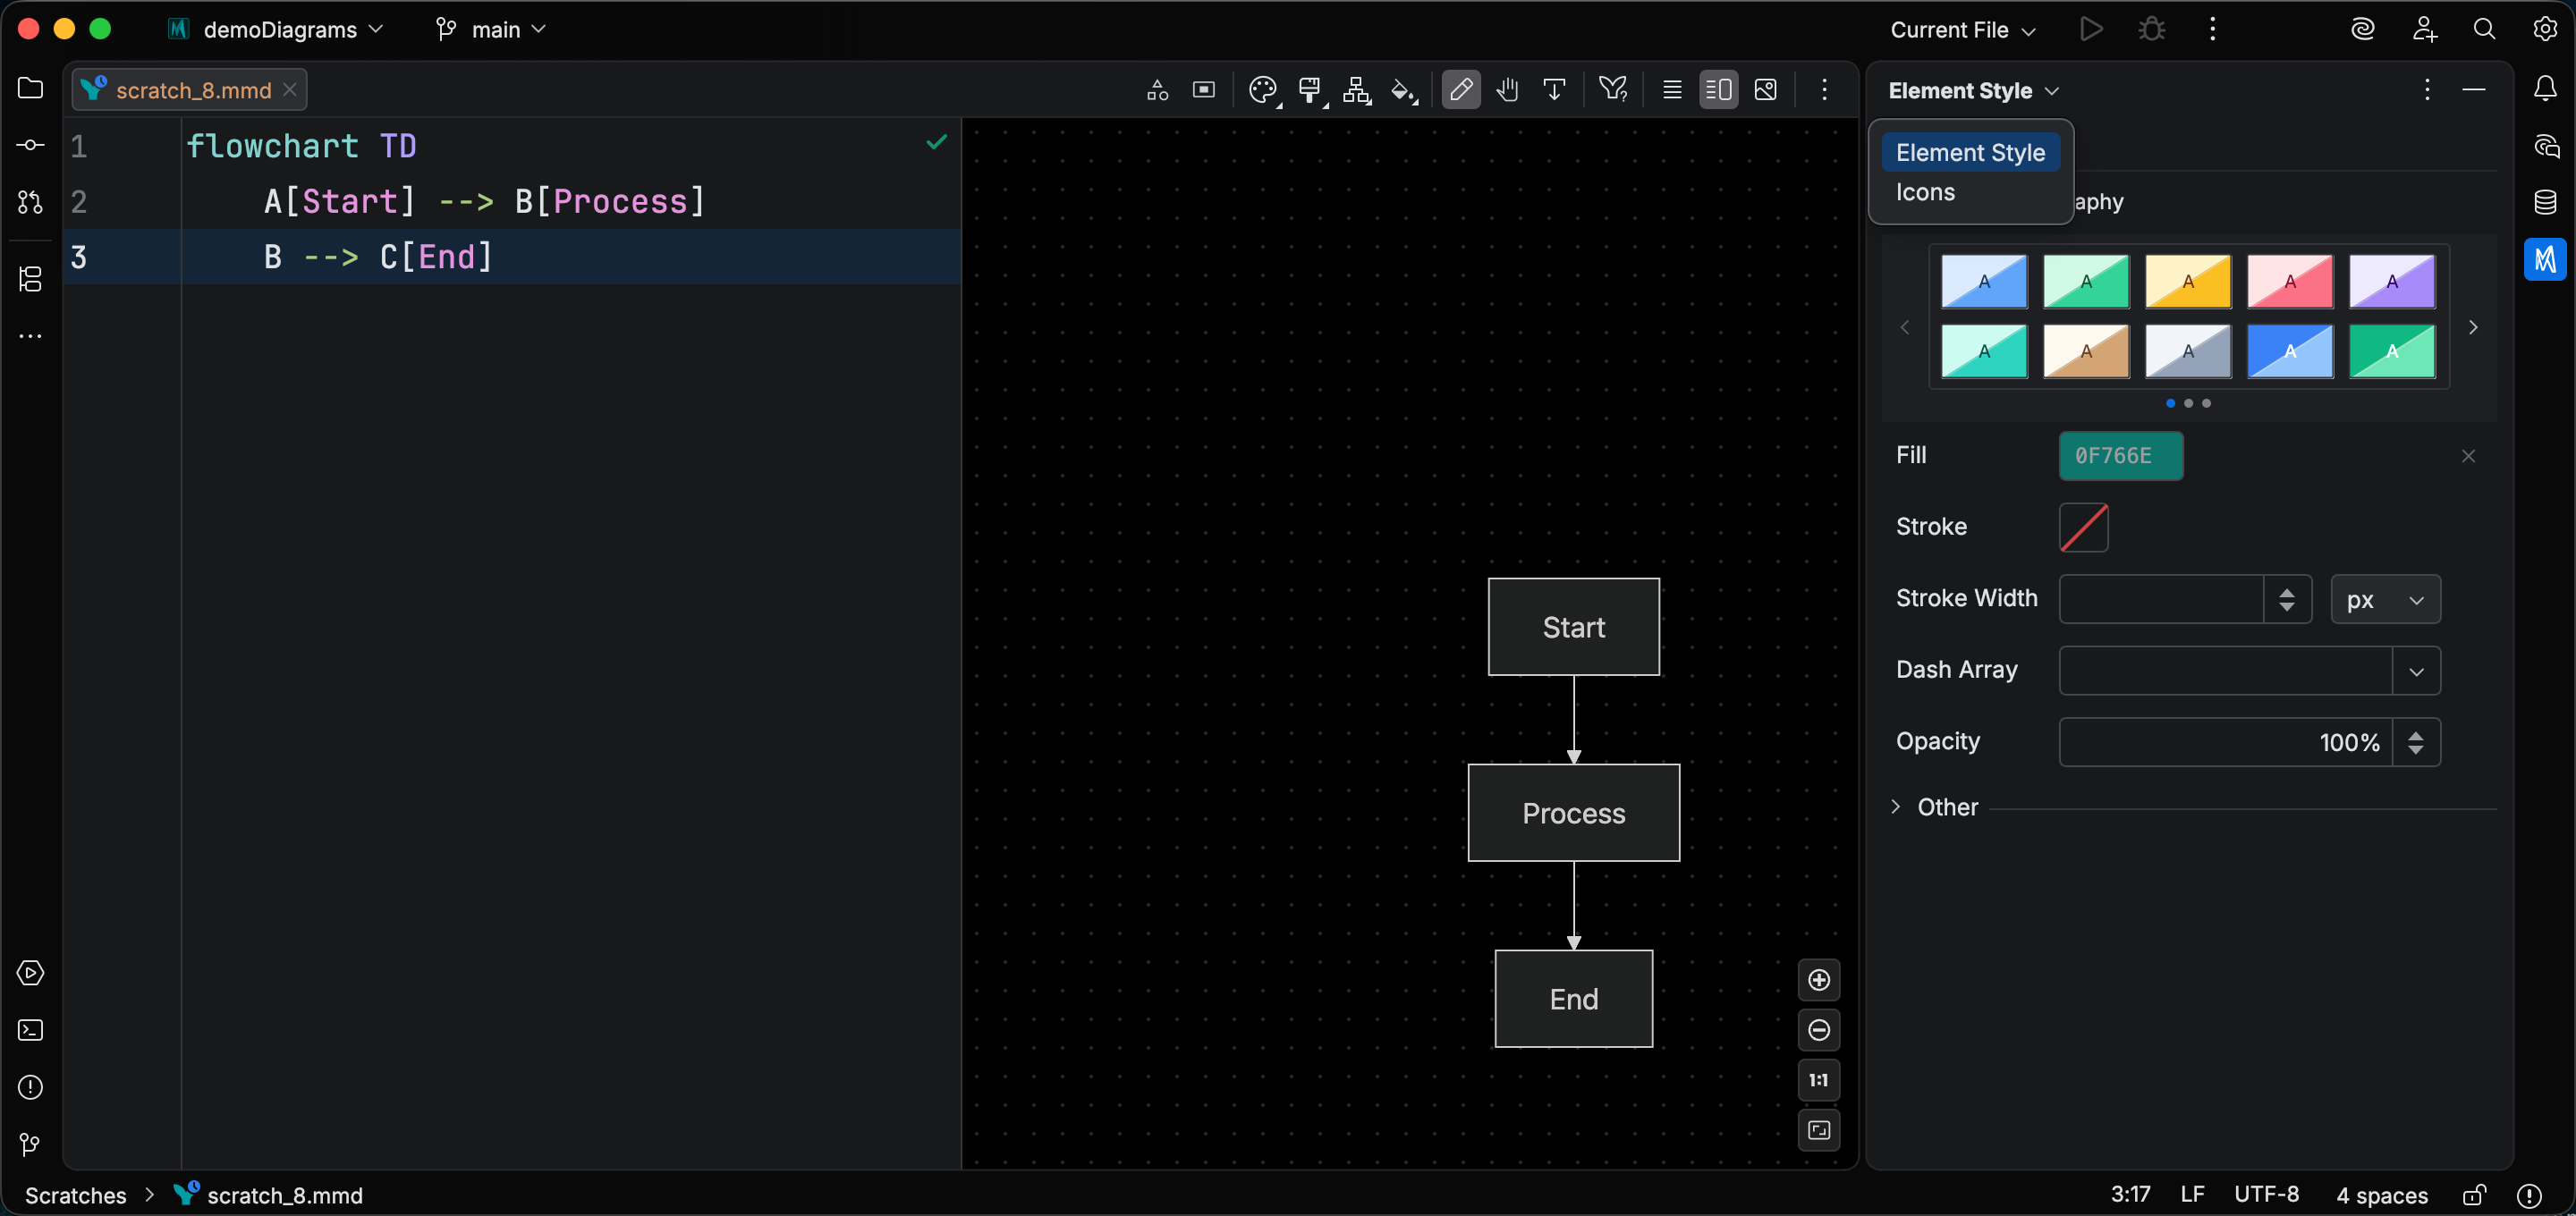
Task: Open the Services tool window
Action: click(31, 973)
